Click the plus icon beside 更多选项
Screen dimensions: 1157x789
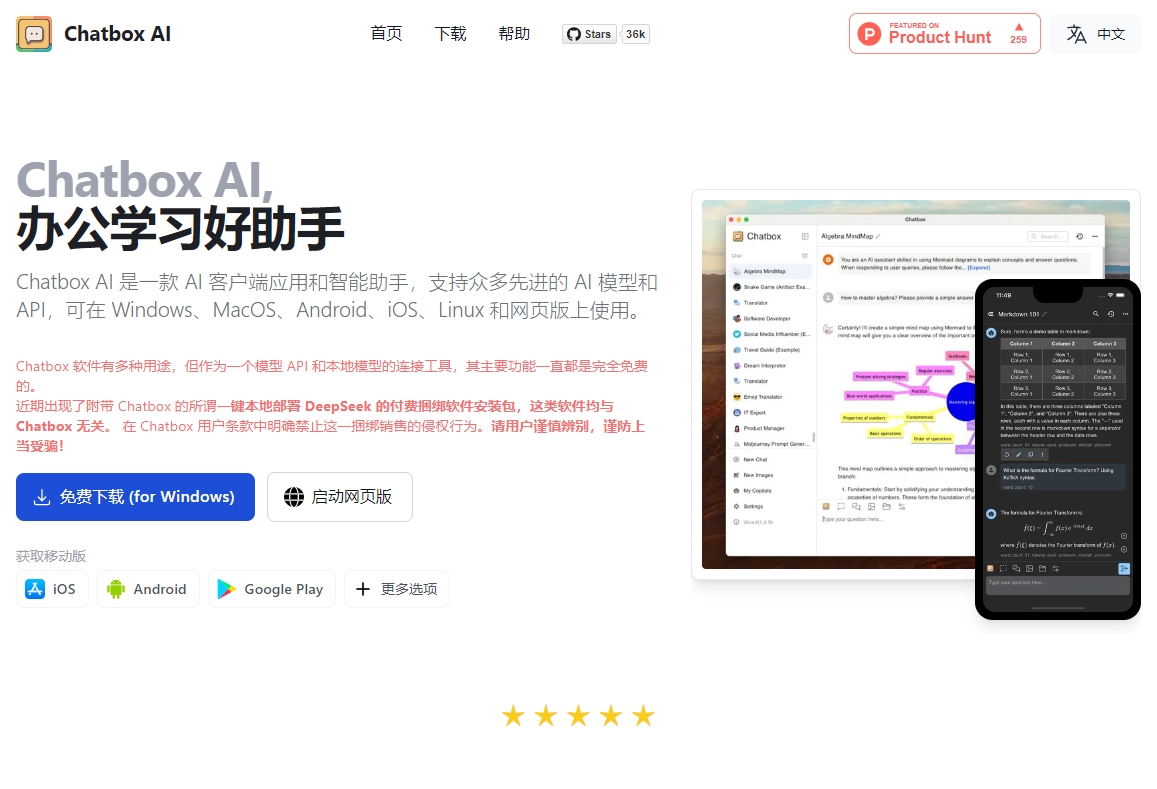click(x=362, y=589)
